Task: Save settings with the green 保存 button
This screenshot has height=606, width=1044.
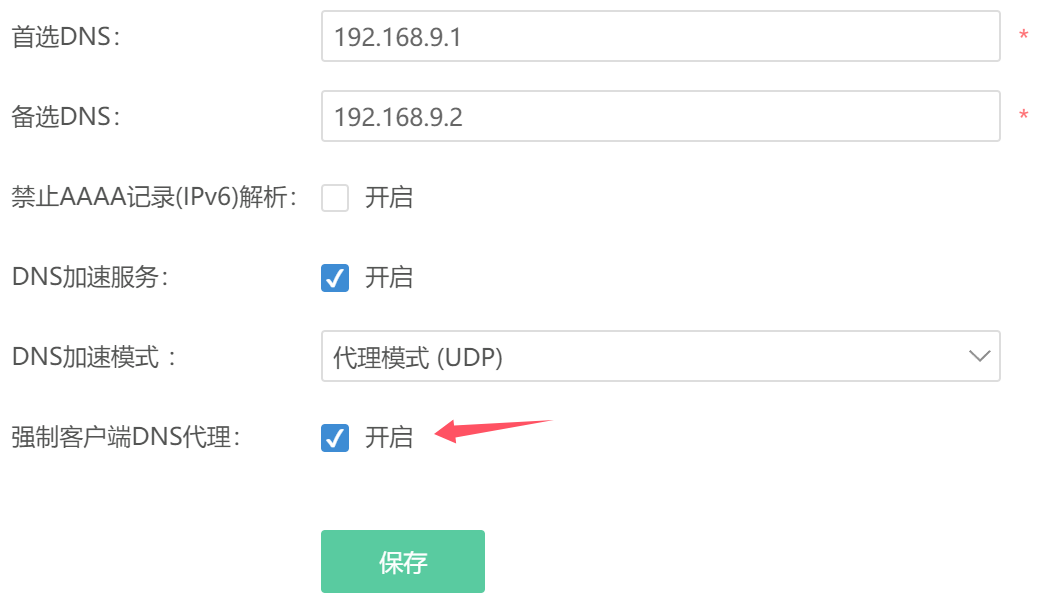Action: (x=403, y=561)
